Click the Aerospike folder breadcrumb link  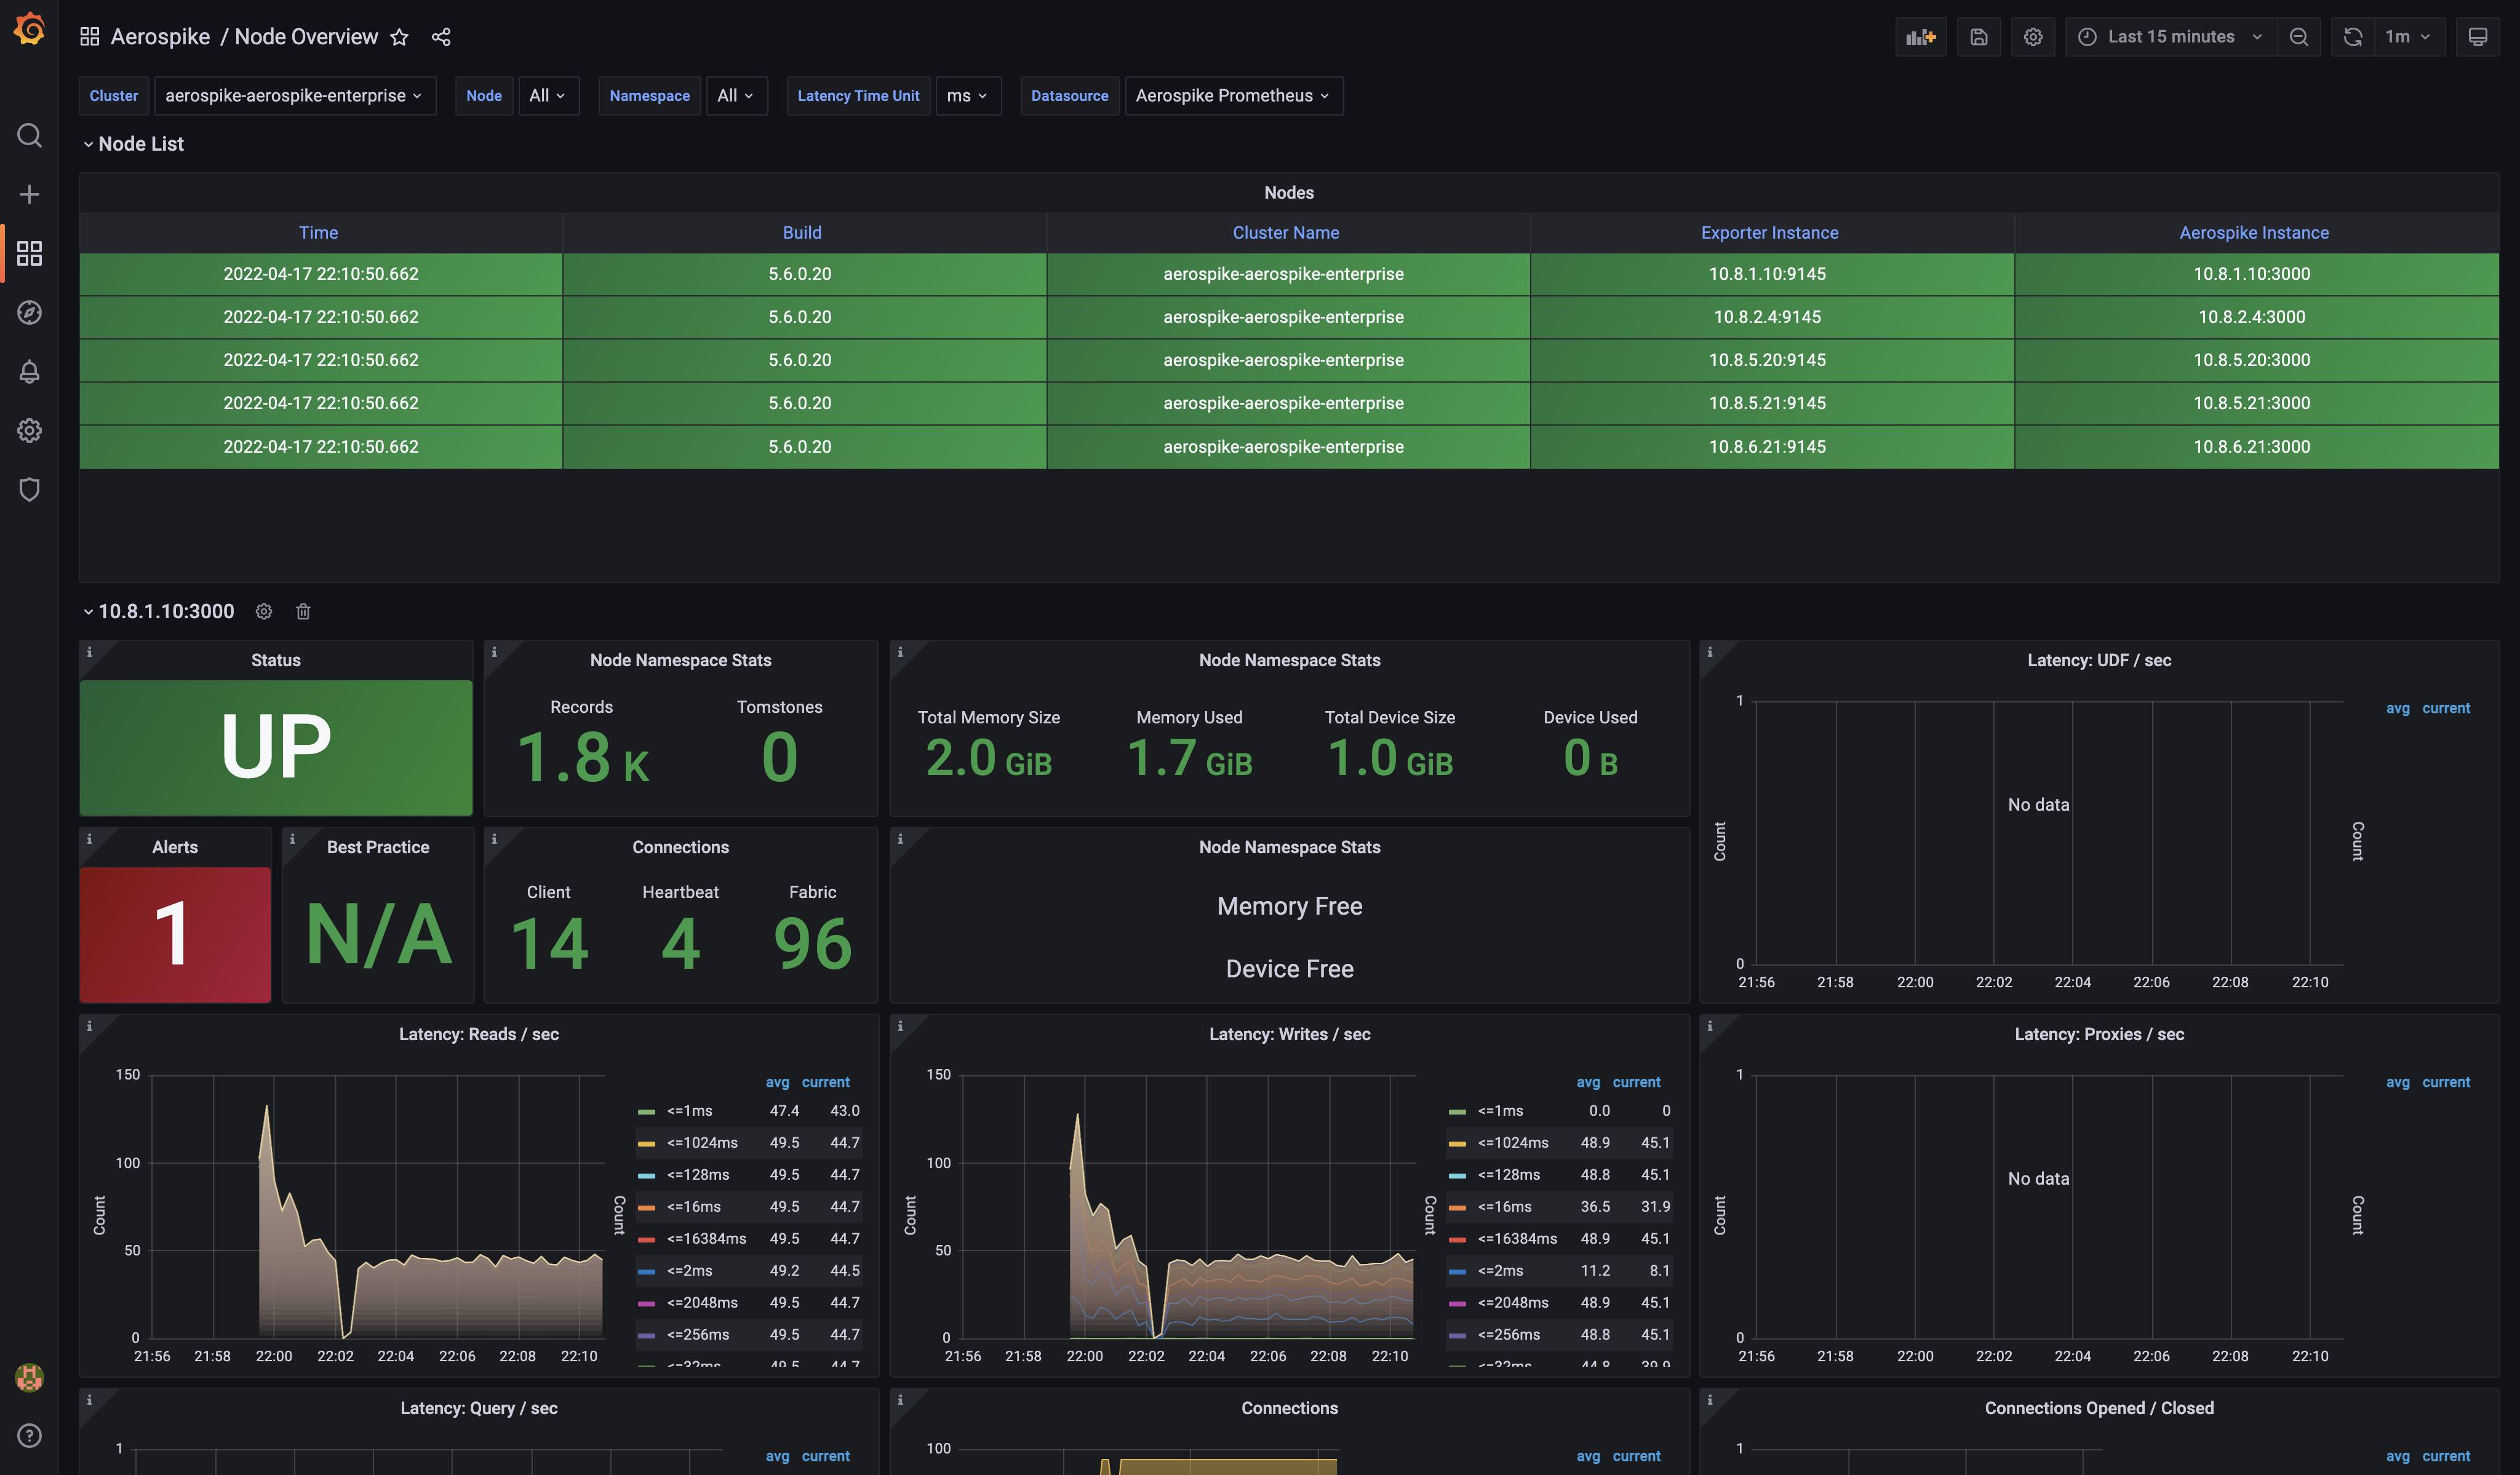pos(160,37)
